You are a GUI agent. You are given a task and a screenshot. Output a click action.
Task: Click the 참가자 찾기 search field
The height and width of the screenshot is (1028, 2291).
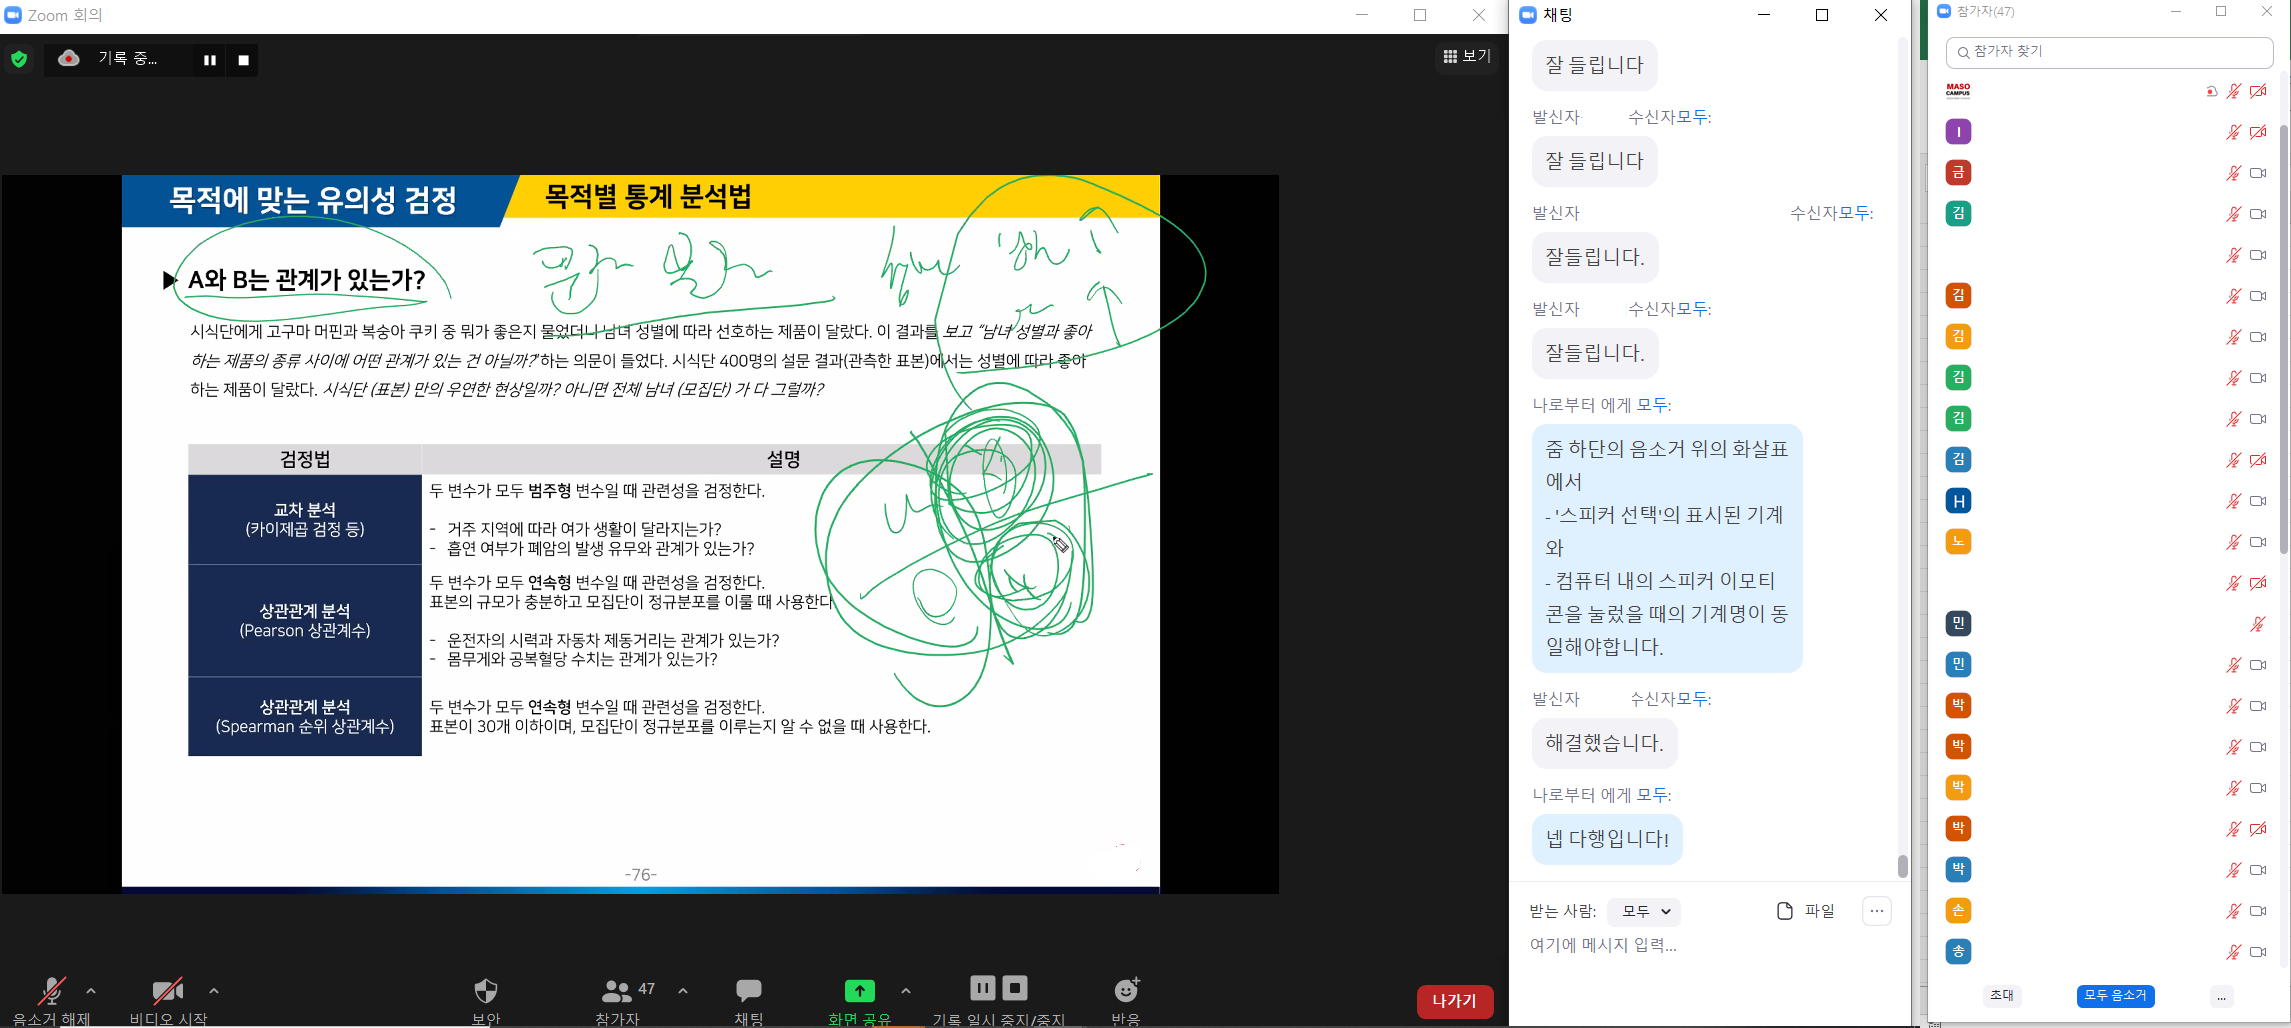tap(2110, 52)
